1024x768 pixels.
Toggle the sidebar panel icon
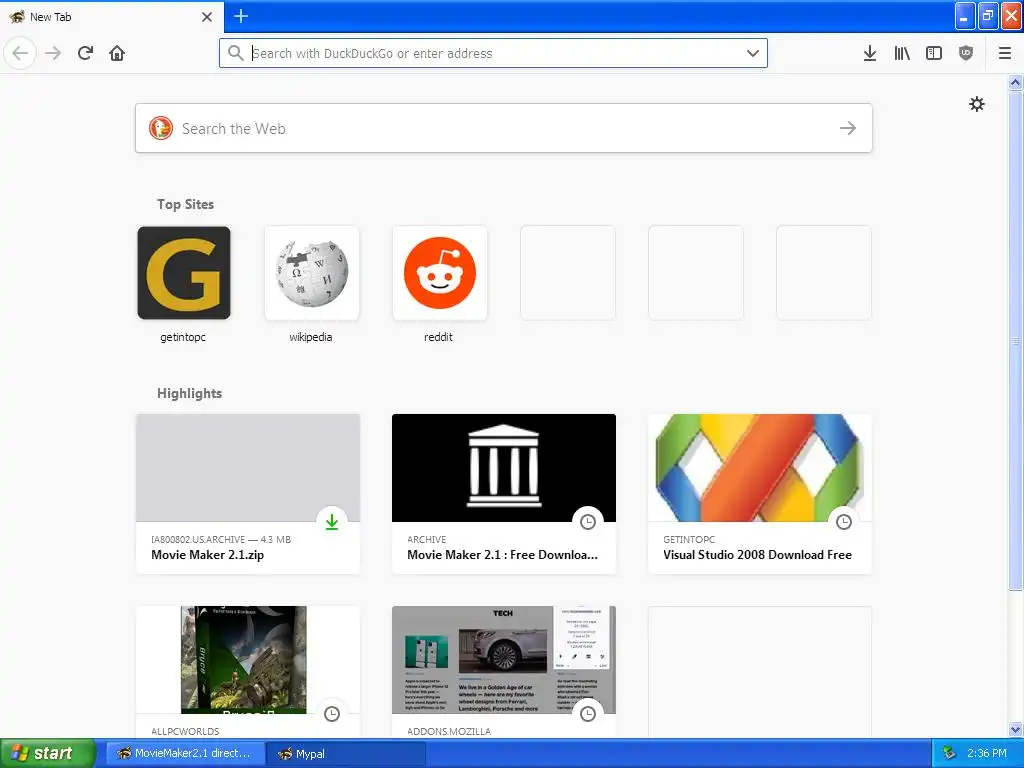pos(934,53)
